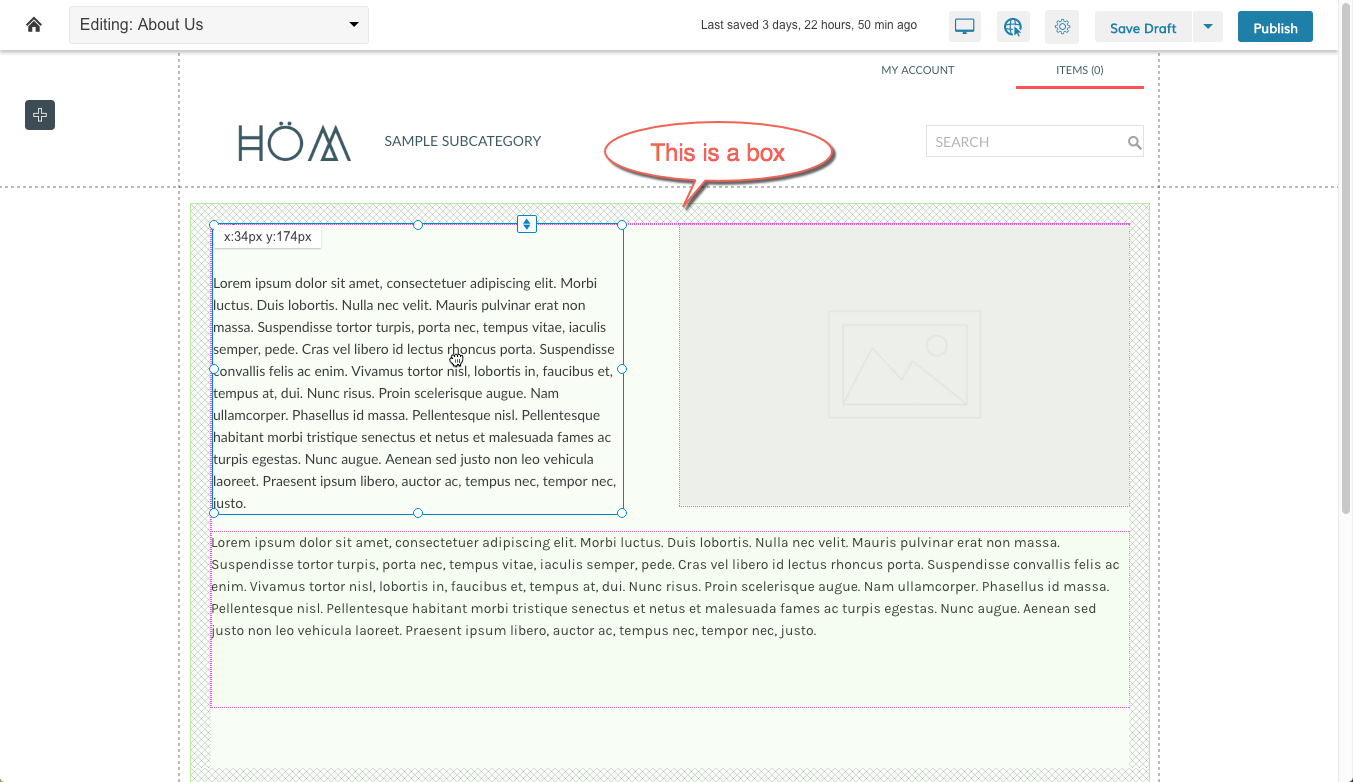Go to the home dashboard icon

pos(34,25)
